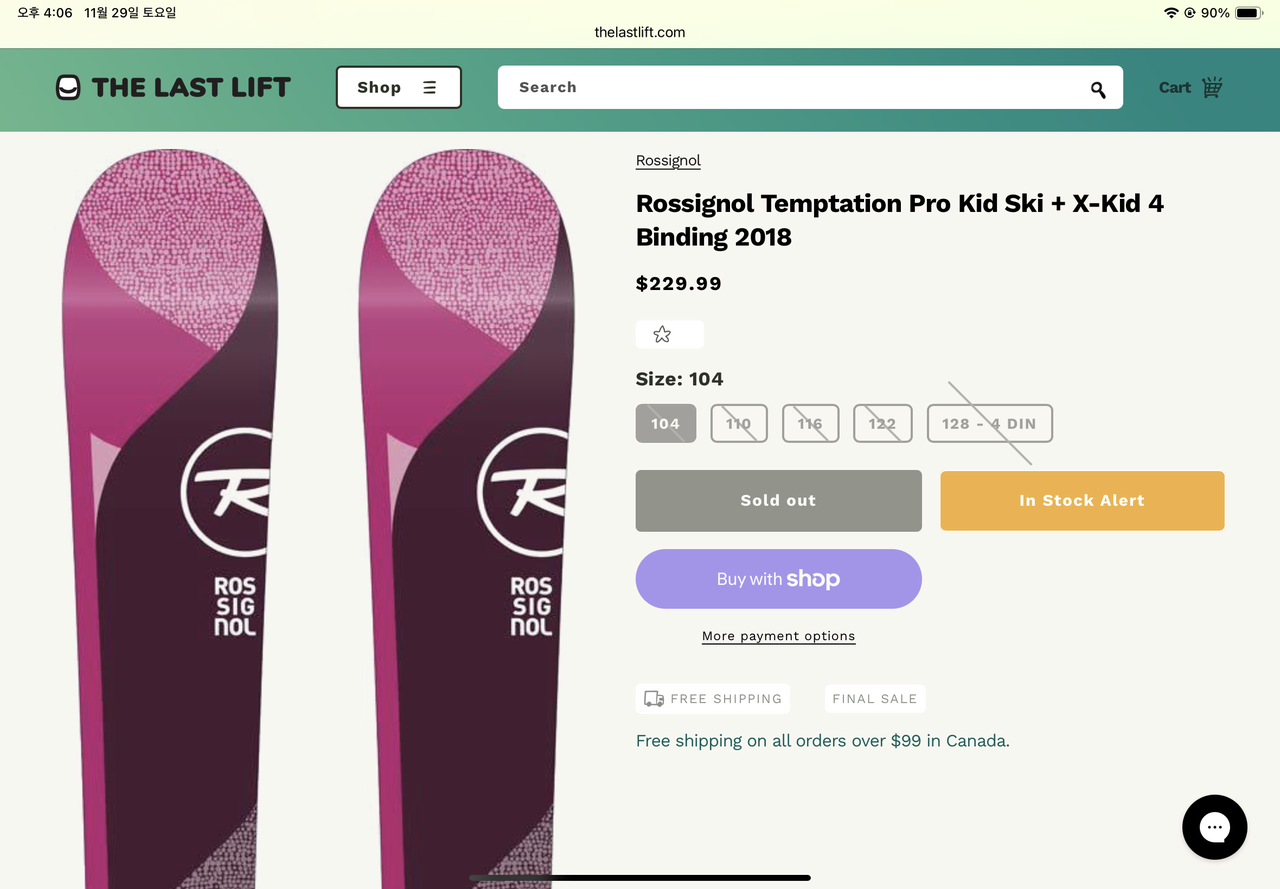Screen dimensions: 1280x889
Task: Choose the 128 - 4 DIN size
Action: (989, 424)
